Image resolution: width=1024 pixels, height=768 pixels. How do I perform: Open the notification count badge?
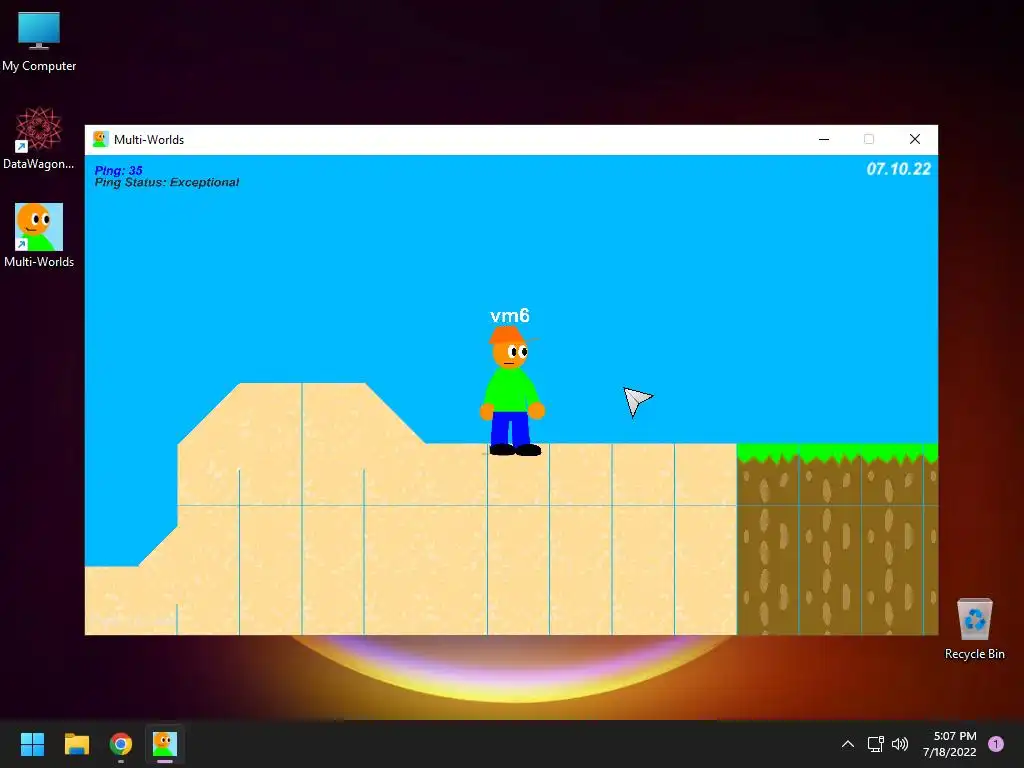coord(996,744)
